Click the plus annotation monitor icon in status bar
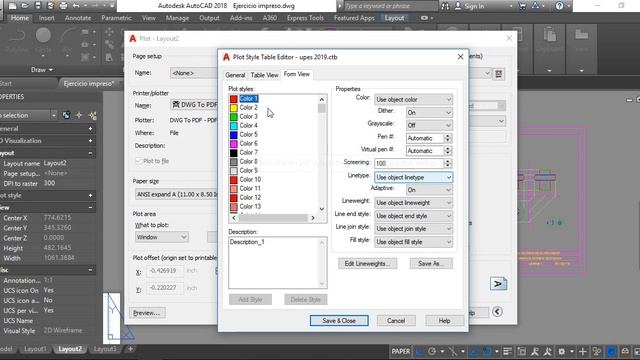 click(x=582, y=351)
